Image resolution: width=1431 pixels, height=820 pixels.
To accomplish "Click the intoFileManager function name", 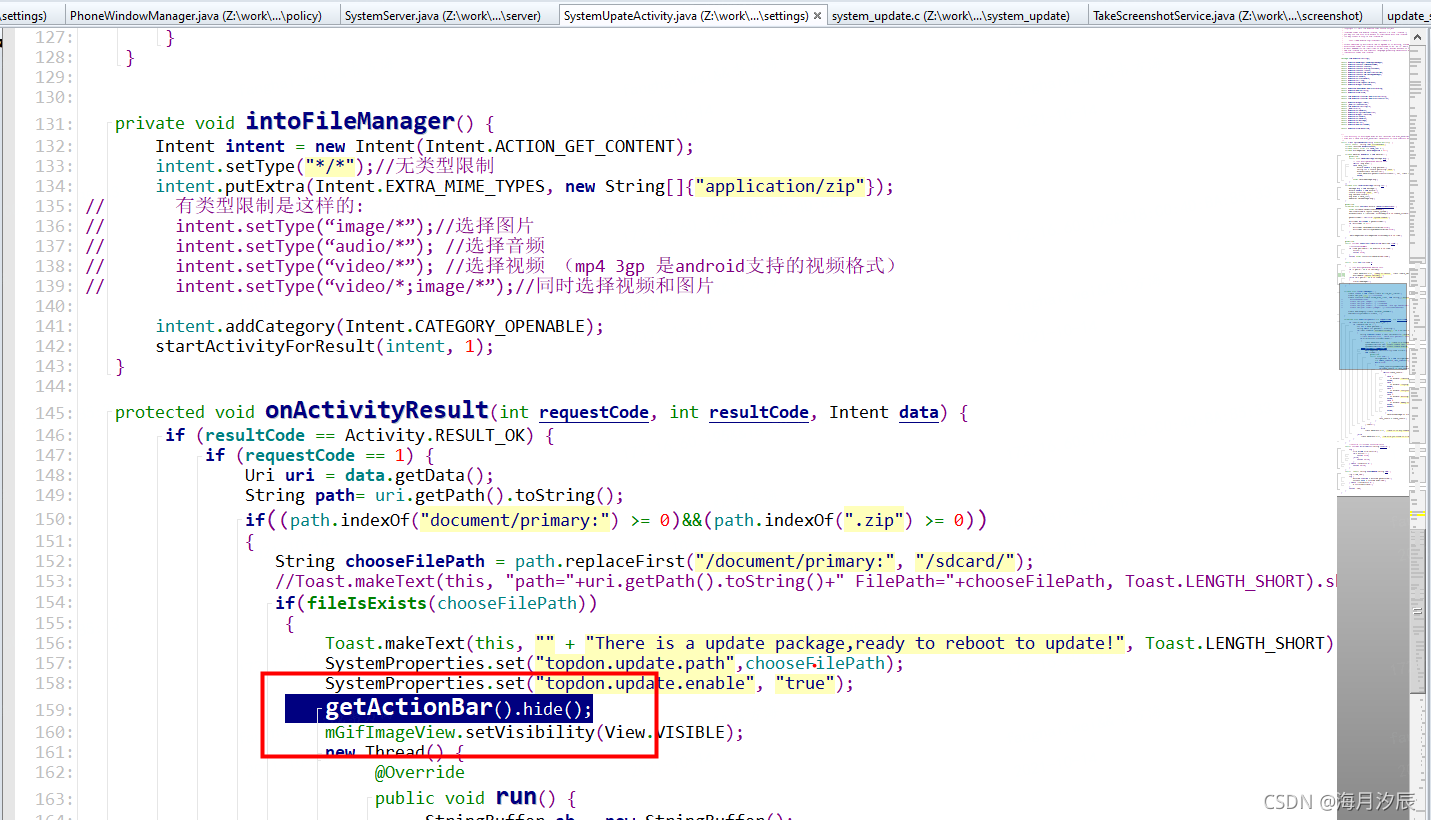I will 348,120.
